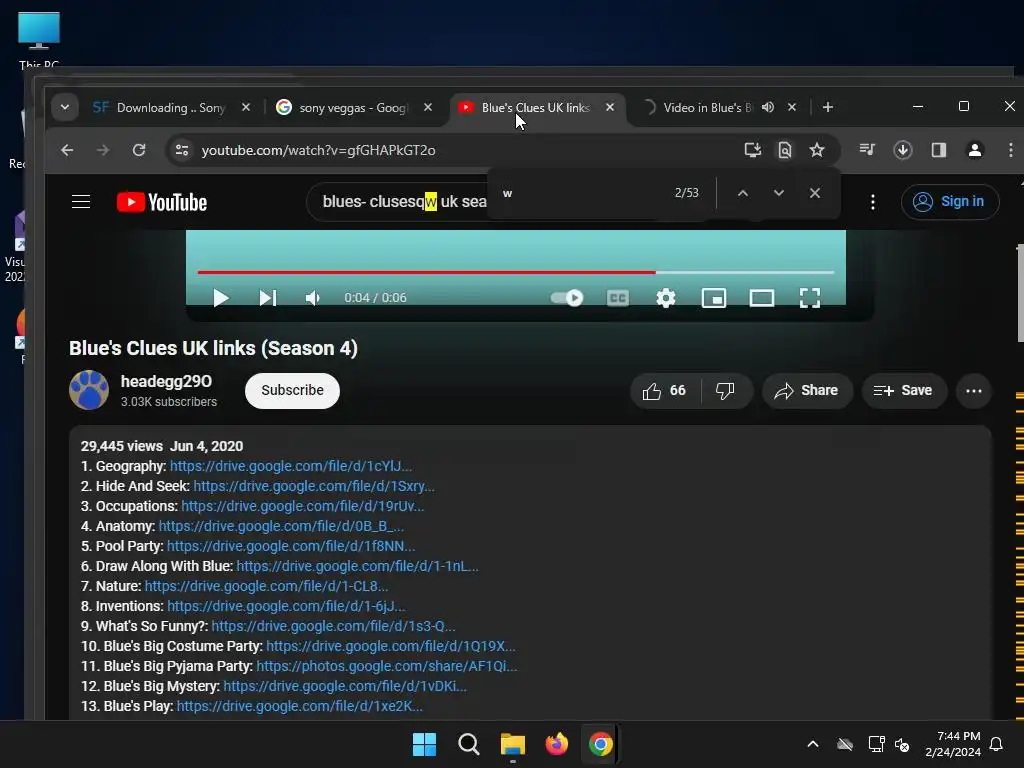Go to the YouTube home logo
The height and width of the screenshot is (768, 1024).
point(162,202)
